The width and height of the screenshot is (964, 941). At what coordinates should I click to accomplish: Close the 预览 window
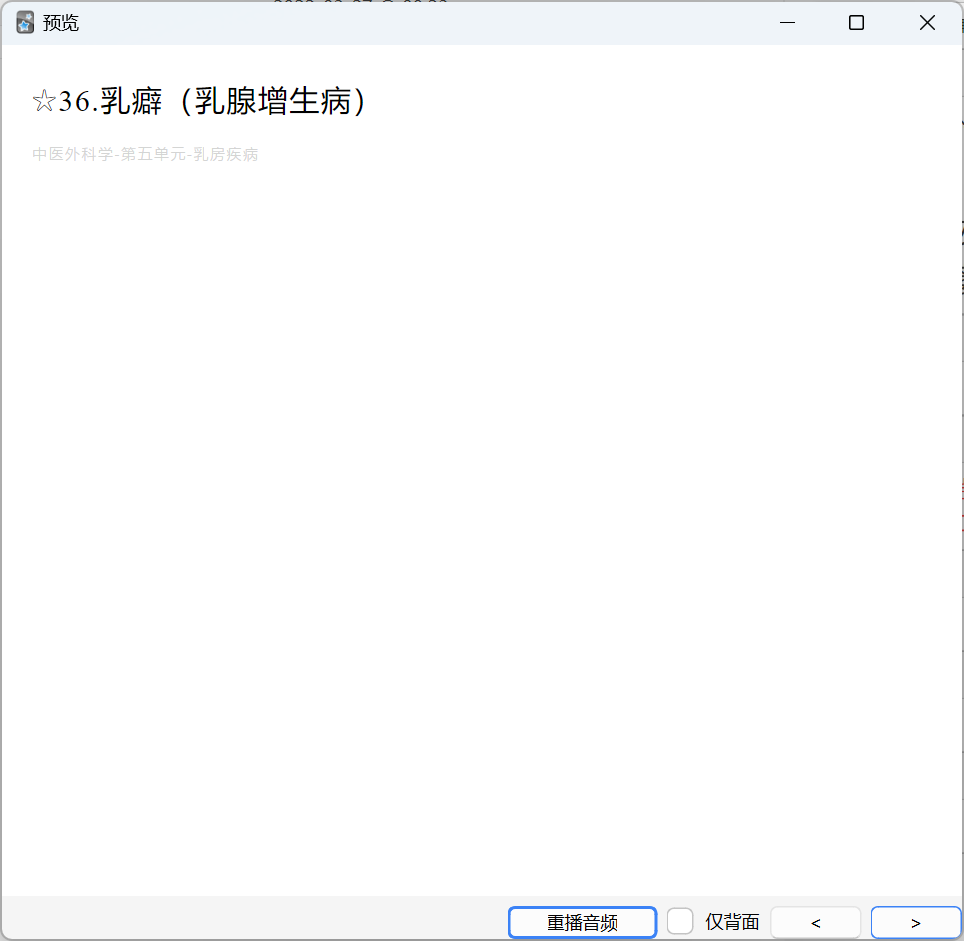click(927, 23)
